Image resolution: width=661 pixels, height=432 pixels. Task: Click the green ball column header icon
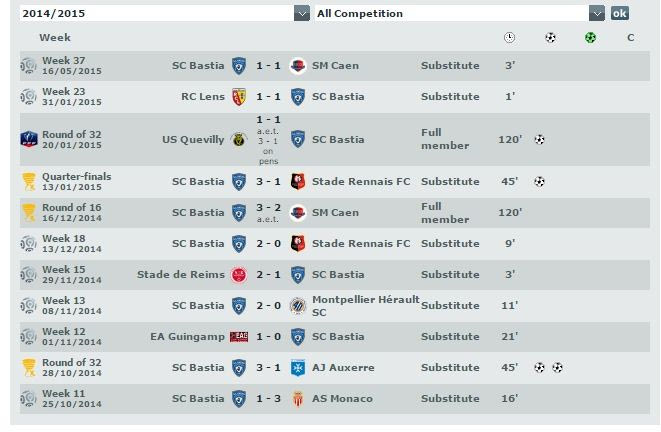[x=590, y=38]
